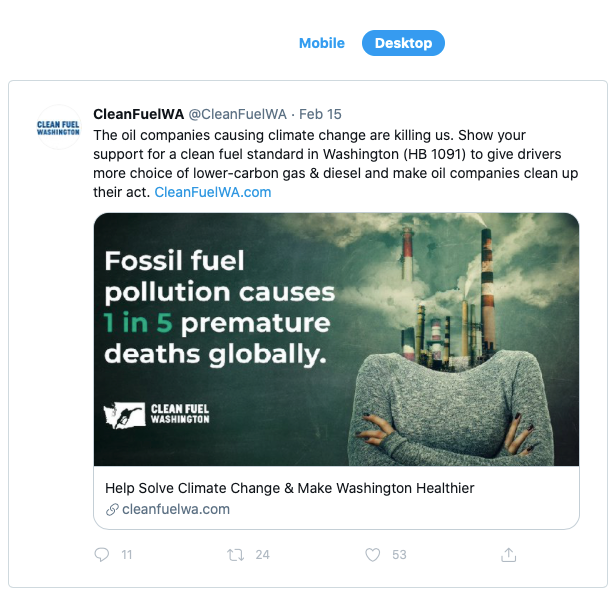Click the CleanFuelWA display name
The width and height of the screenshot is (612, 594).
[x=138, y=114]
